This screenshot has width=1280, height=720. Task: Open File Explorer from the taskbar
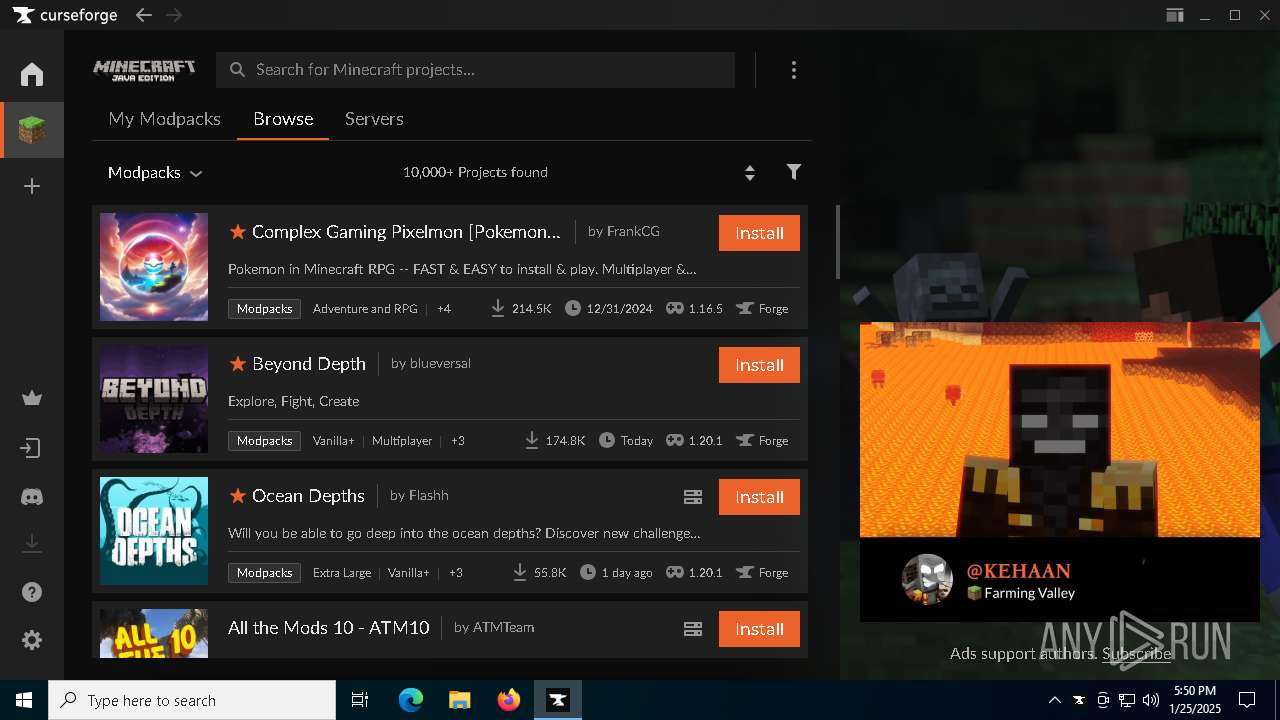point(459,700)
